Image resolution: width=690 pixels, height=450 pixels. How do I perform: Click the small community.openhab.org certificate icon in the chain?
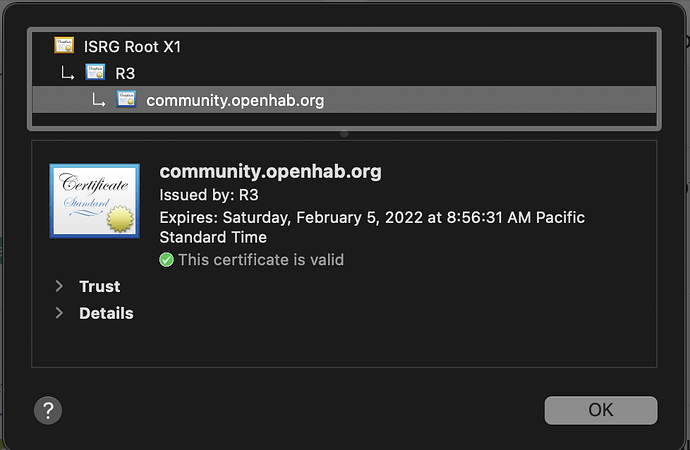(126, 99)
